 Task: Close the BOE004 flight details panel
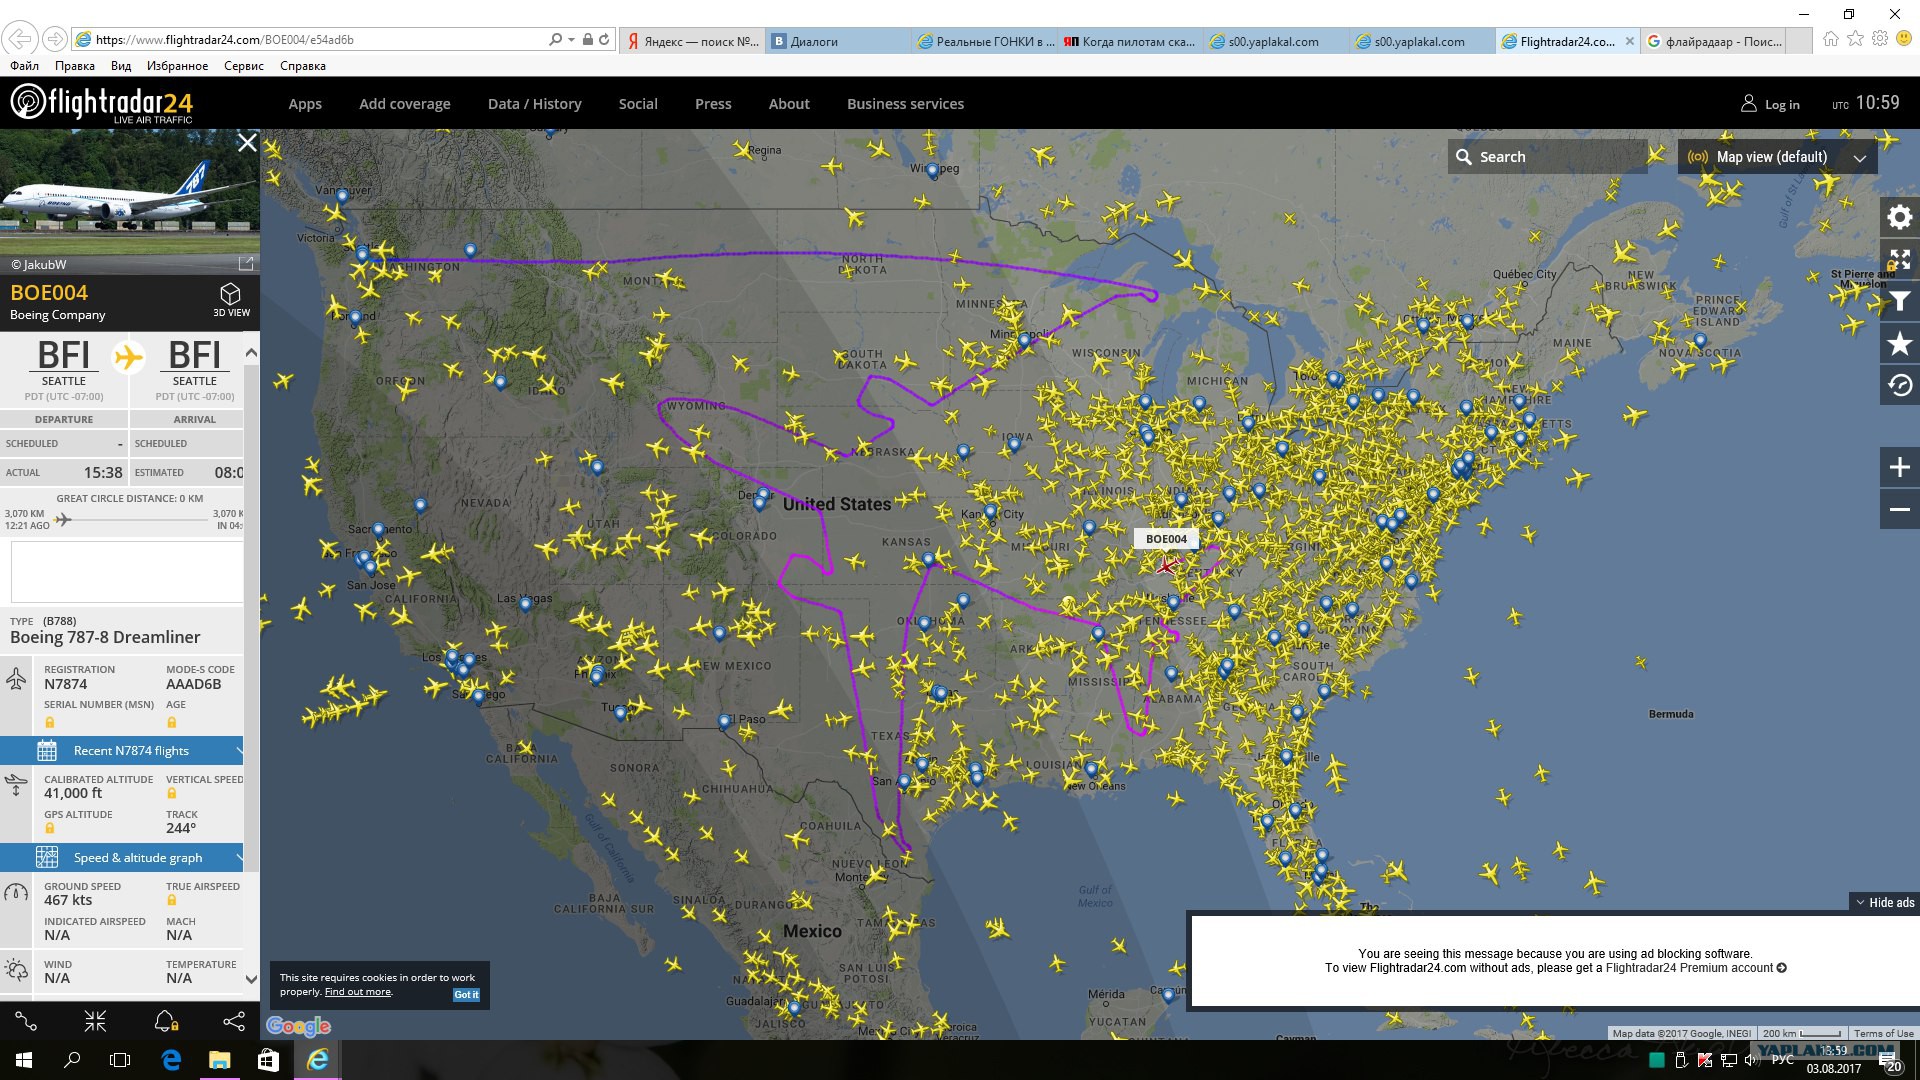pos(247,143)
